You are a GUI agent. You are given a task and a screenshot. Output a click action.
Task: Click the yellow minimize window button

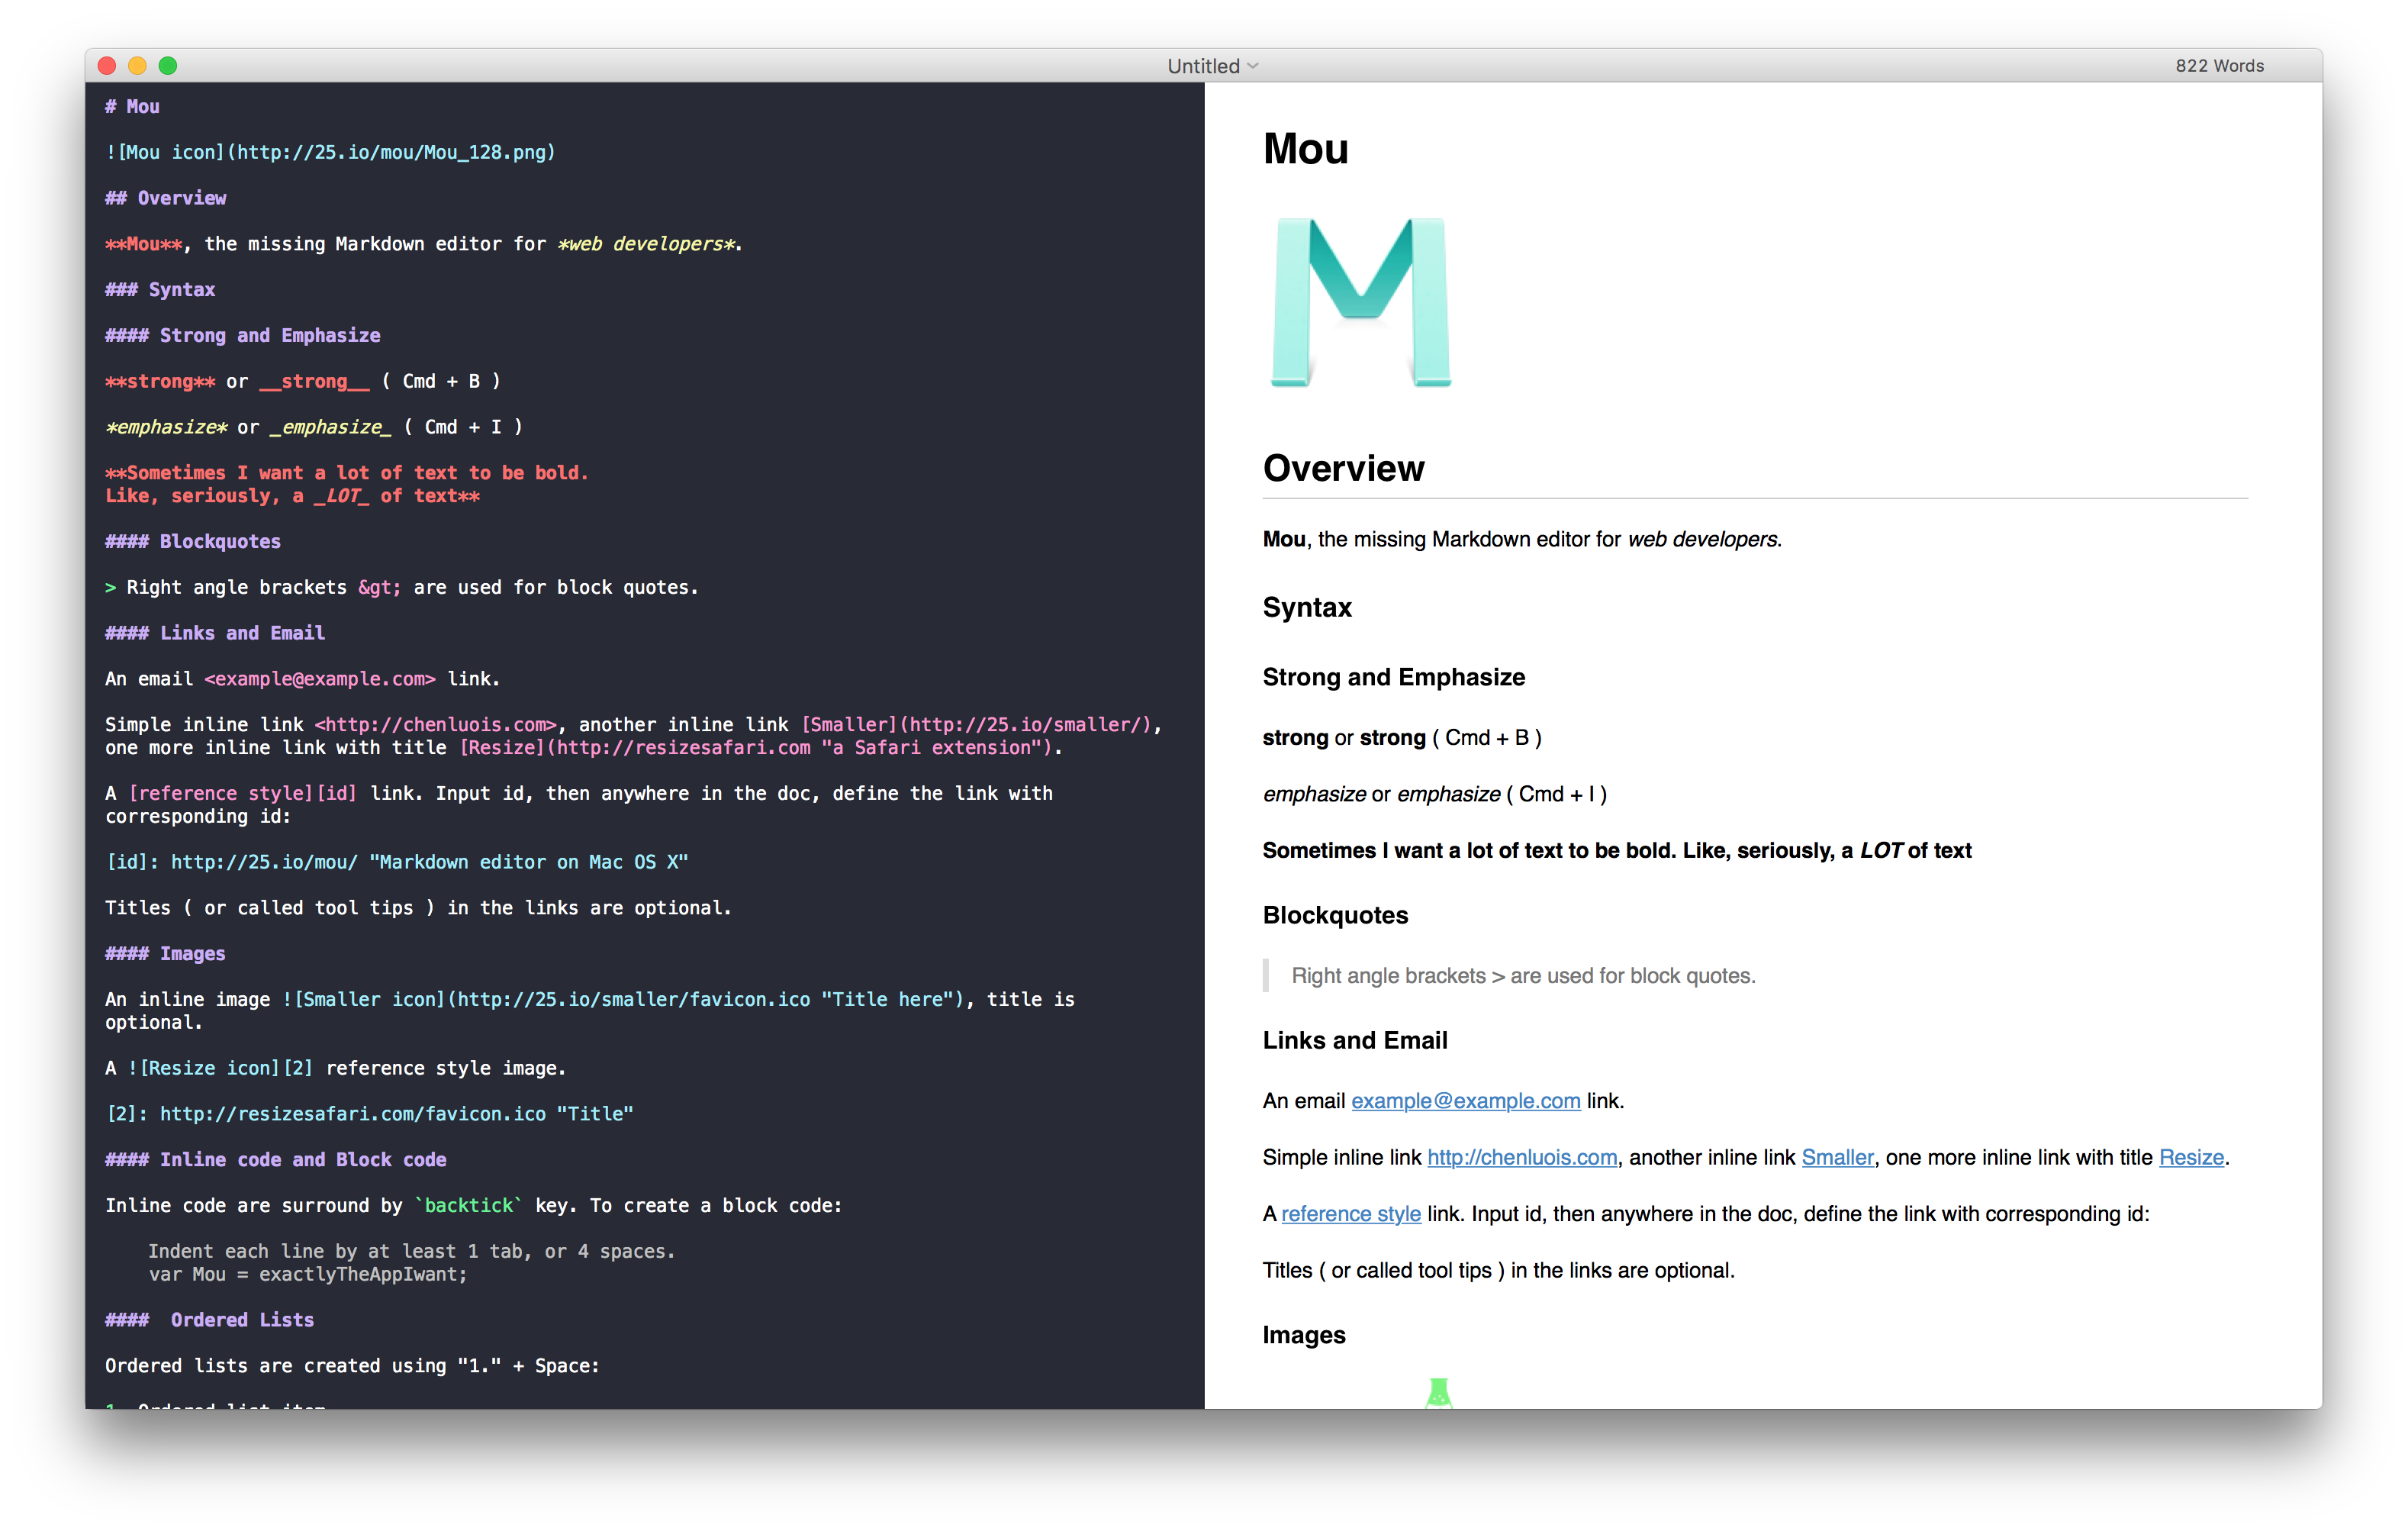(138, 66)
